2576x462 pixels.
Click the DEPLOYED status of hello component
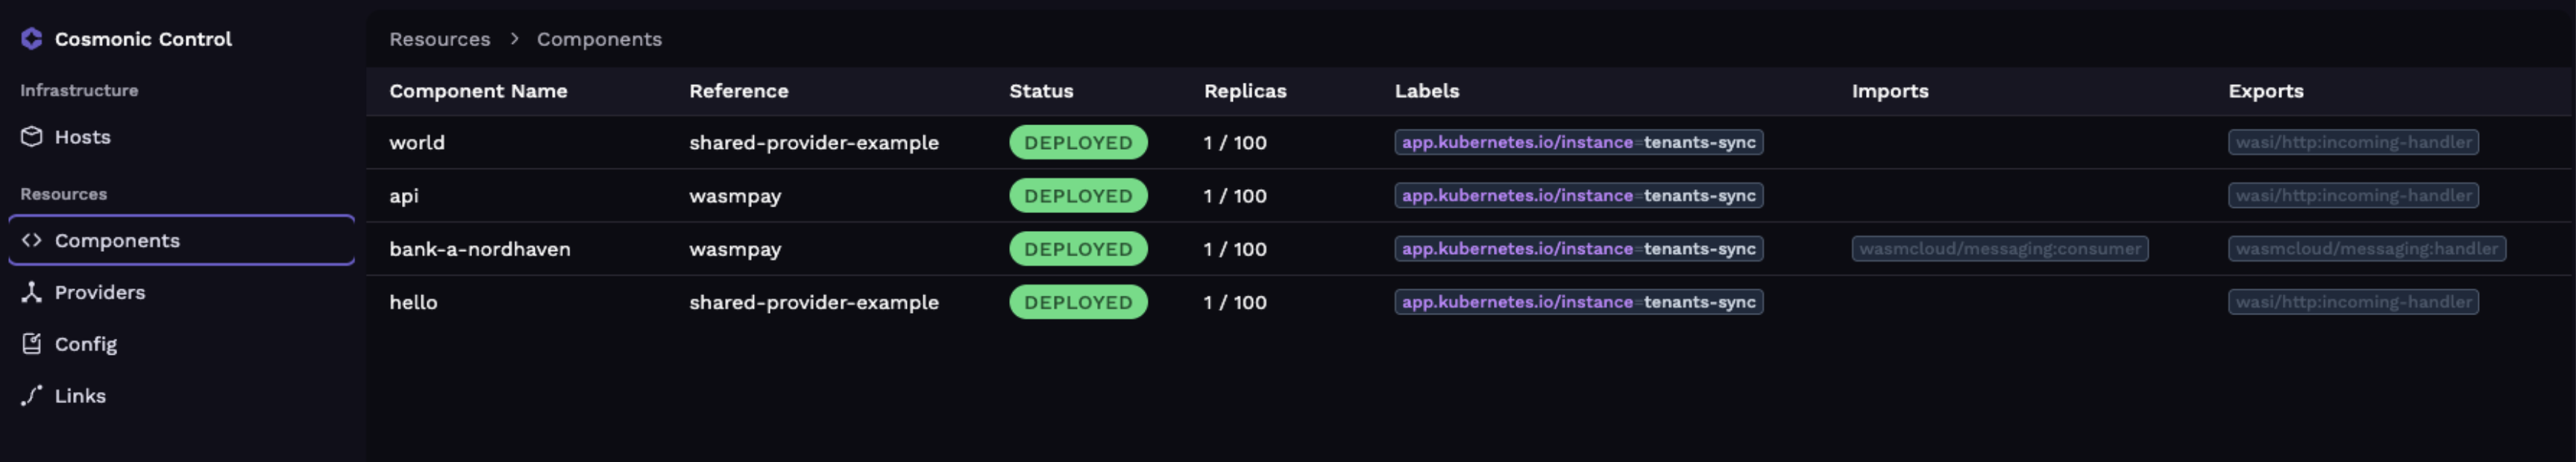point(1077,302)
